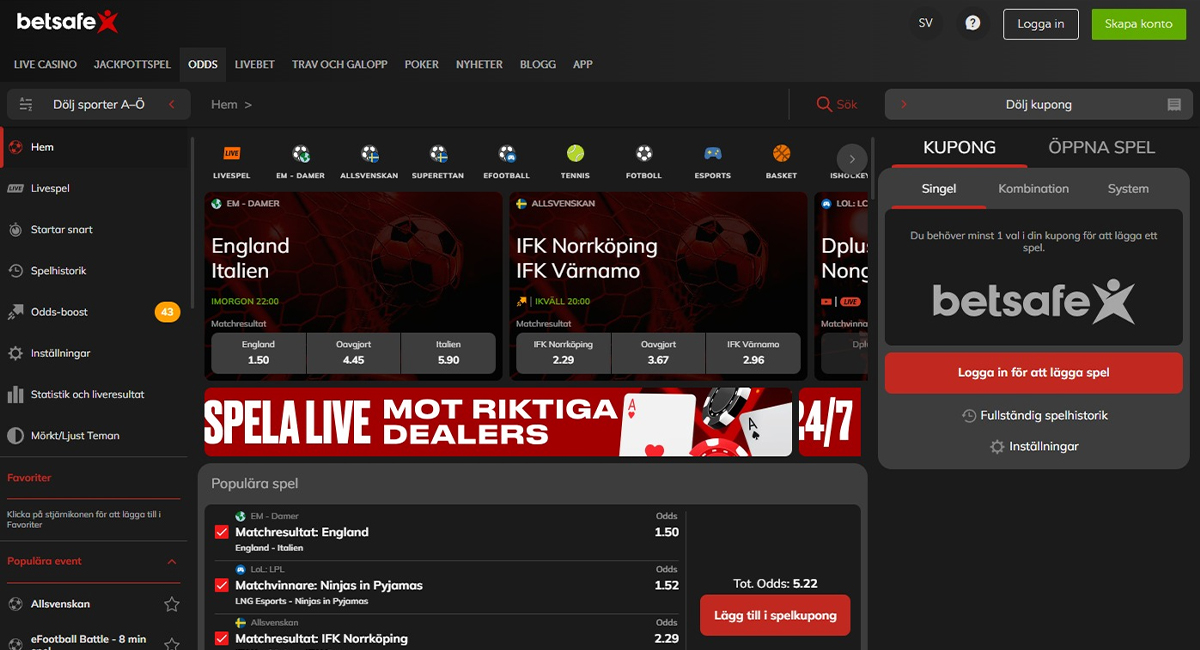Show more sports with right arrow
Image resolution: width=1200 pixels, height=650 pixels.
852,159
